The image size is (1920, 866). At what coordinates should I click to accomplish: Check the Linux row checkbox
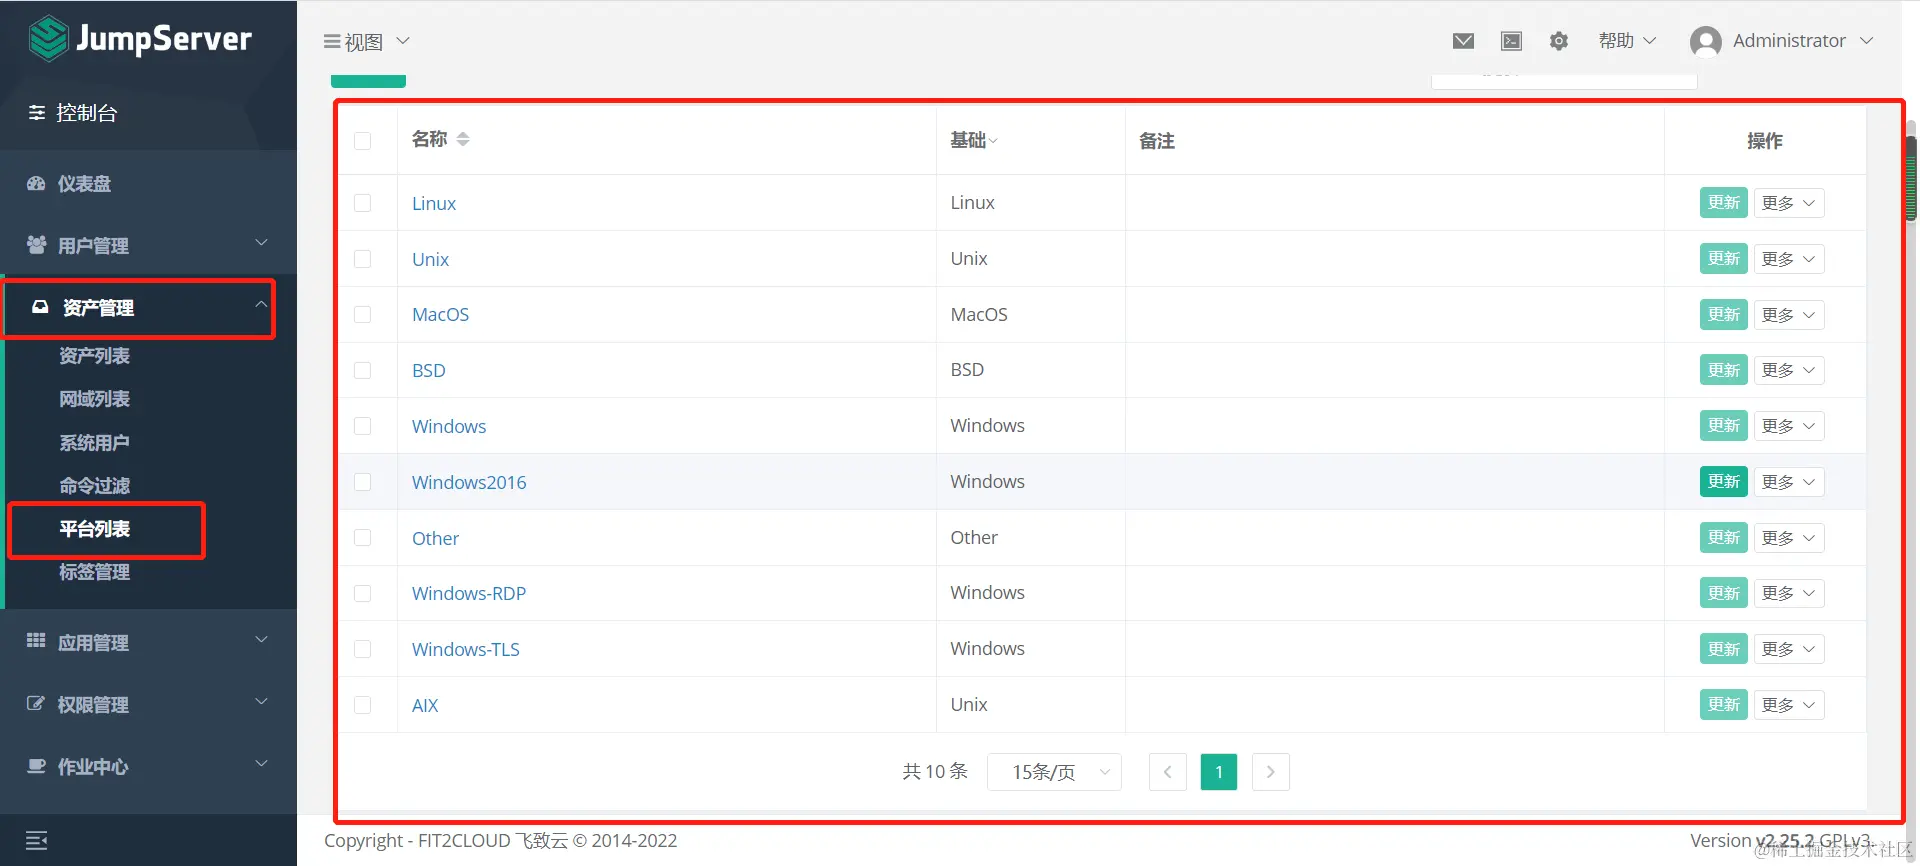(x=362, y=203)
